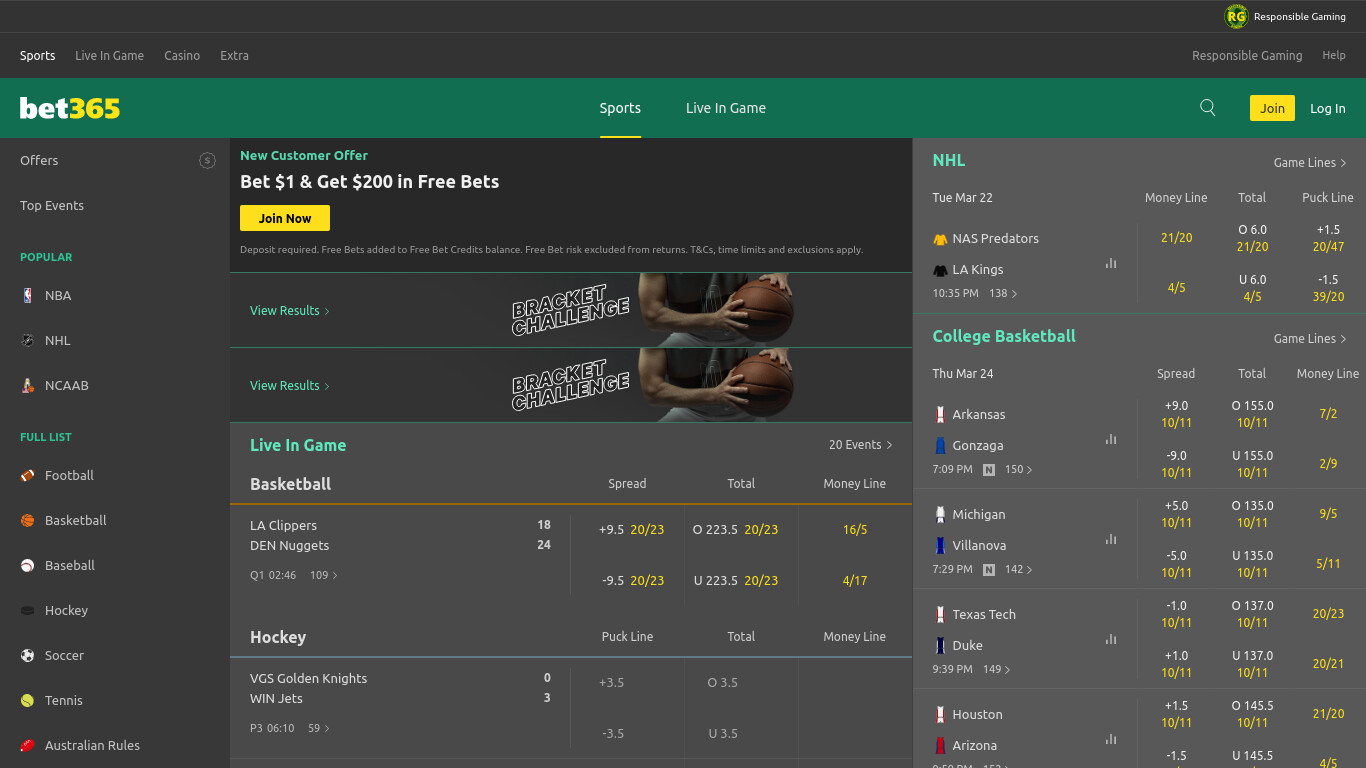This screenshot has width=1366, height=768.
Task: Click the bet365 logo
Action: coord(70,108)
